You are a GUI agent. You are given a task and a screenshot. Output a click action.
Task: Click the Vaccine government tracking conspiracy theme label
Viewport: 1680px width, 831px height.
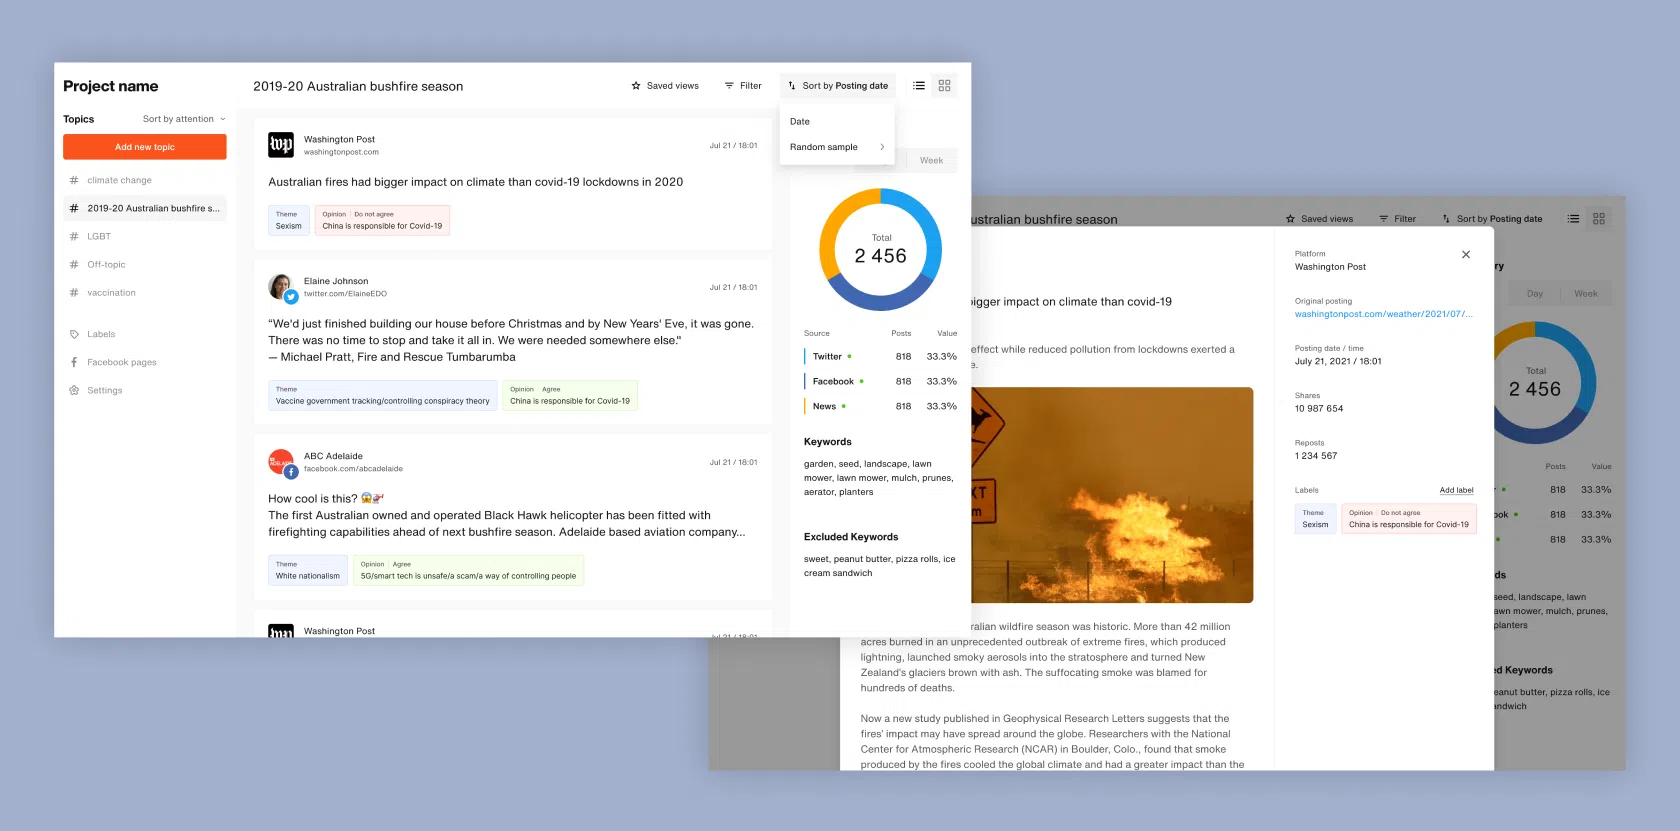(383, 395)
